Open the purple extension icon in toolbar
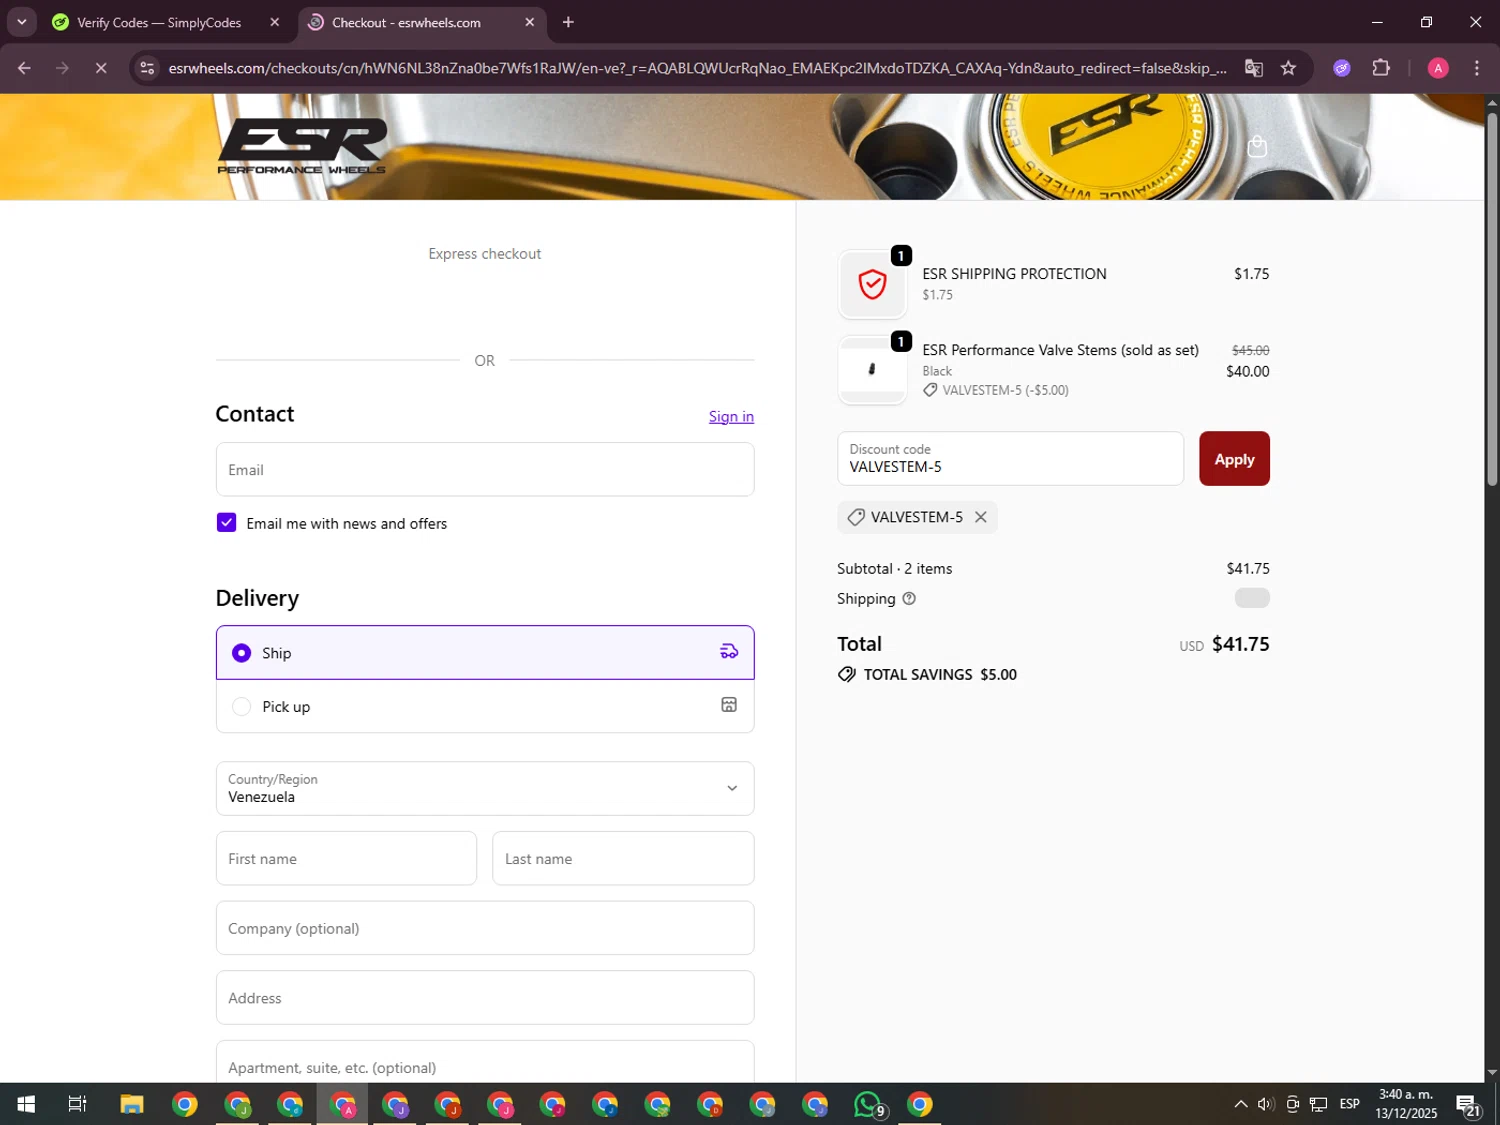 [x=1342, y=68]
